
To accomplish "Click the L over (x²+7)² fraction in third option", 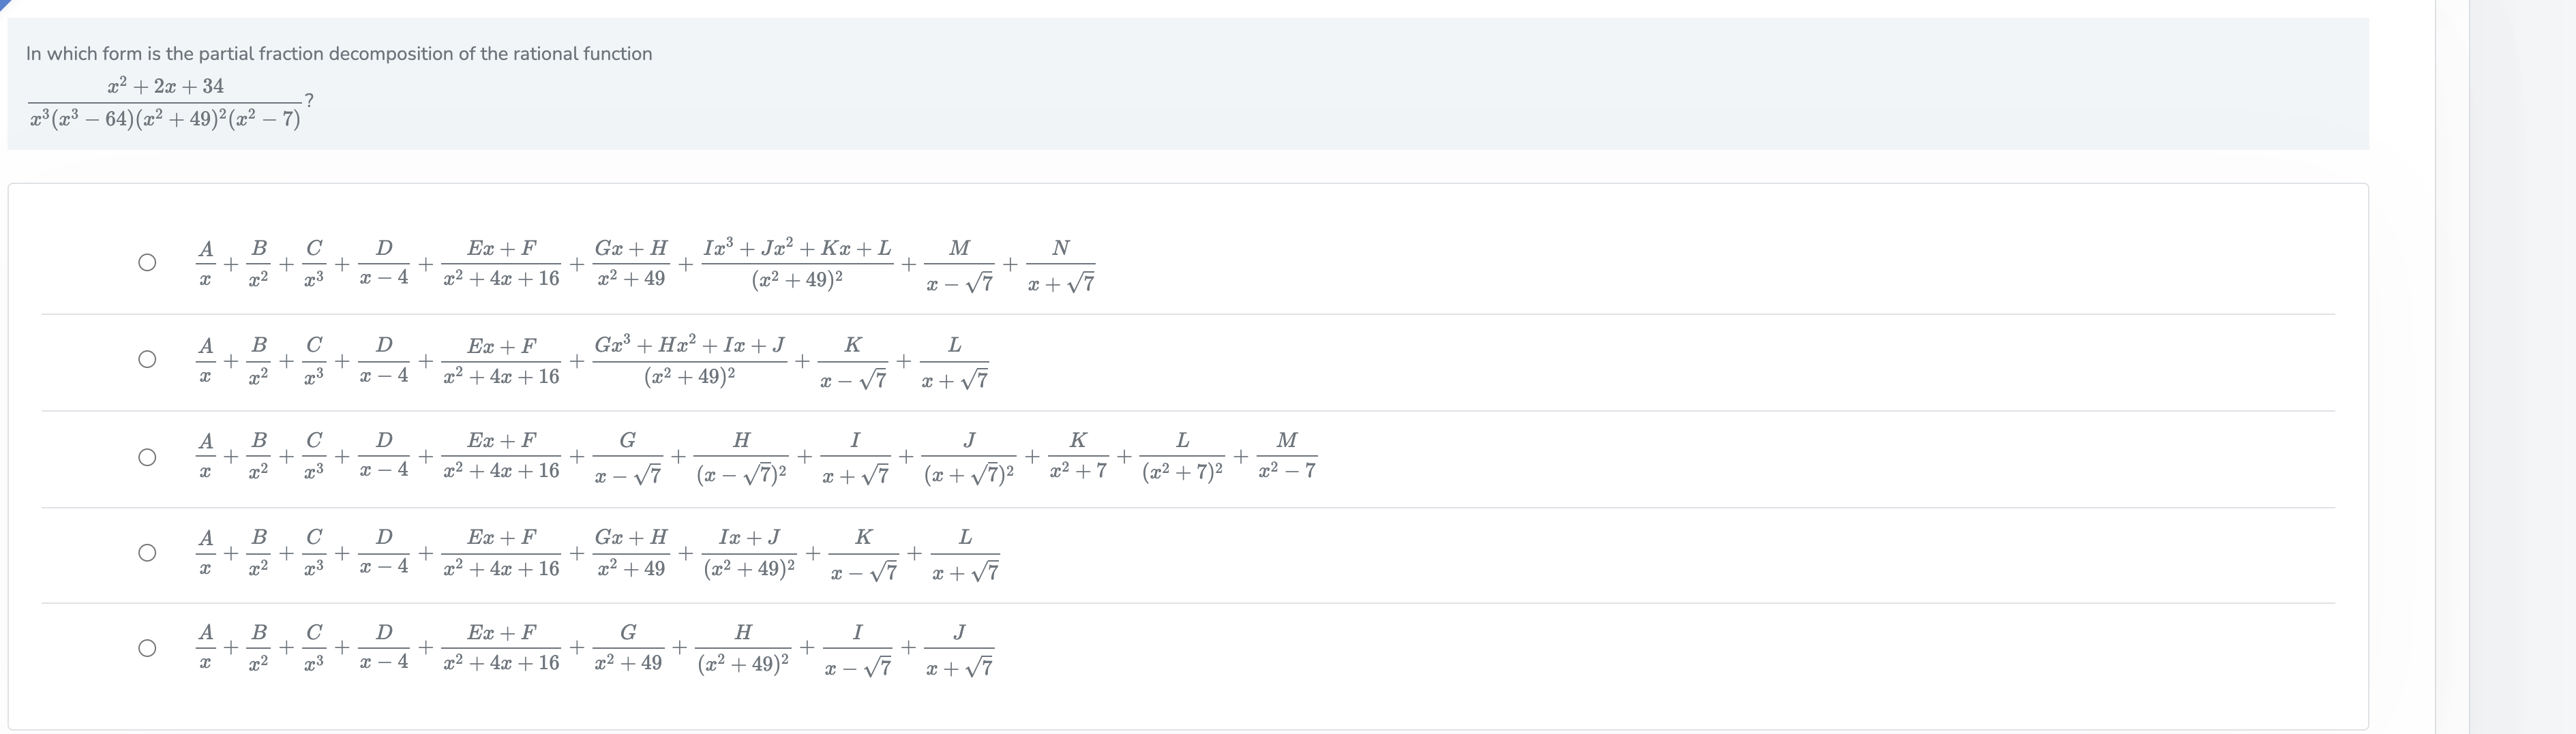I will (x=1183, y=456).
